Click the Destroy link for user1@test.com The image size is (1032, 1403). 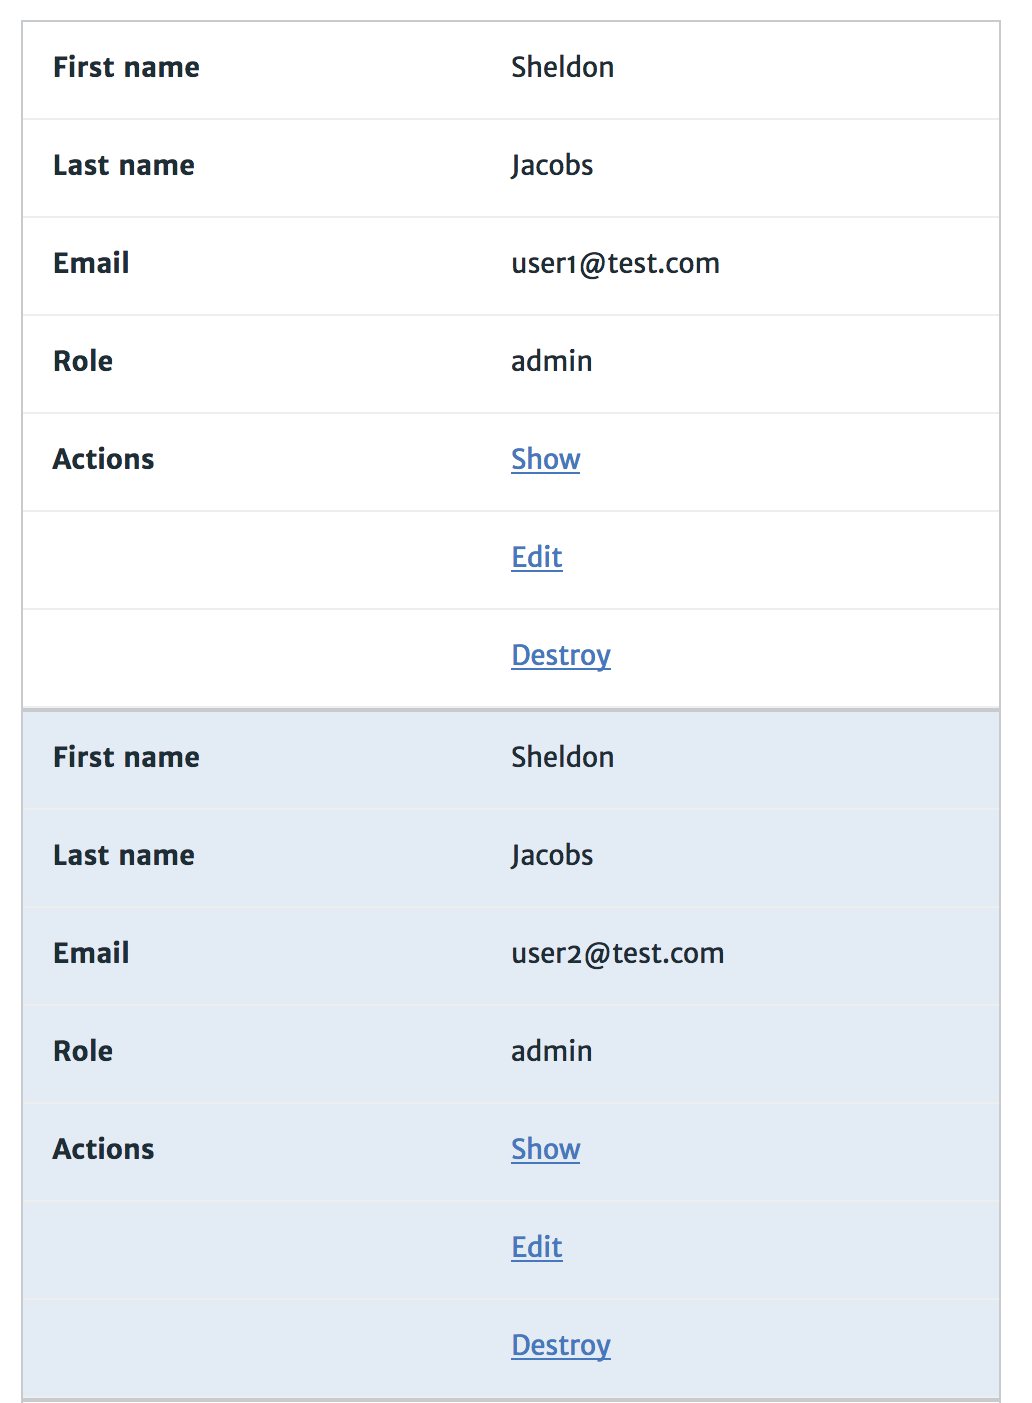tap(561, 655)
